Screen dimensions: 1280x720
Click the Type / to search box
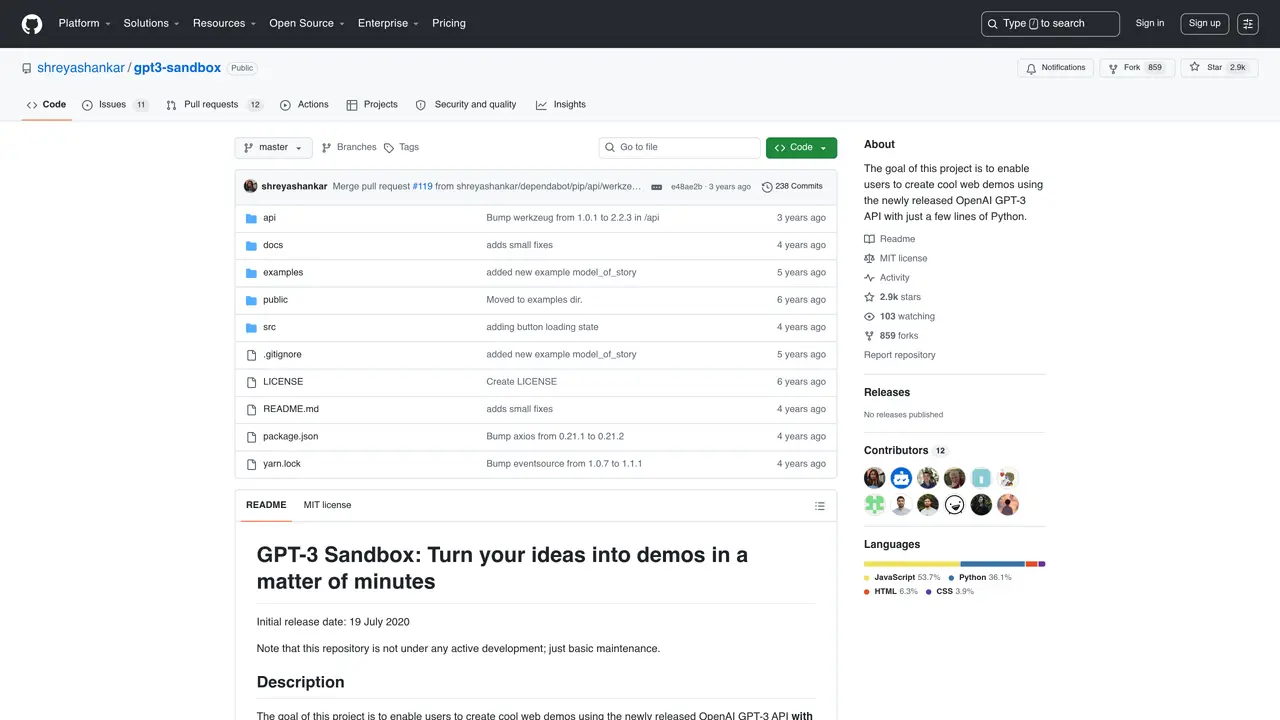1050,23
